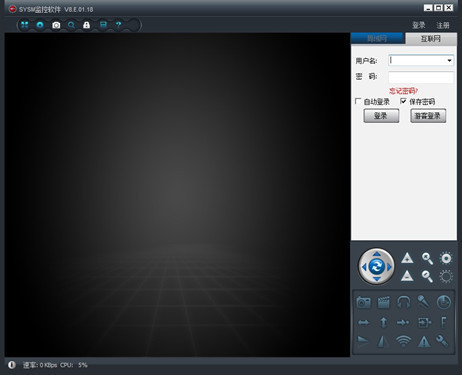Switch to the 局域网 LAN tab
The width and height of the screenshot is (462, 375).
(x=377, y=39)
